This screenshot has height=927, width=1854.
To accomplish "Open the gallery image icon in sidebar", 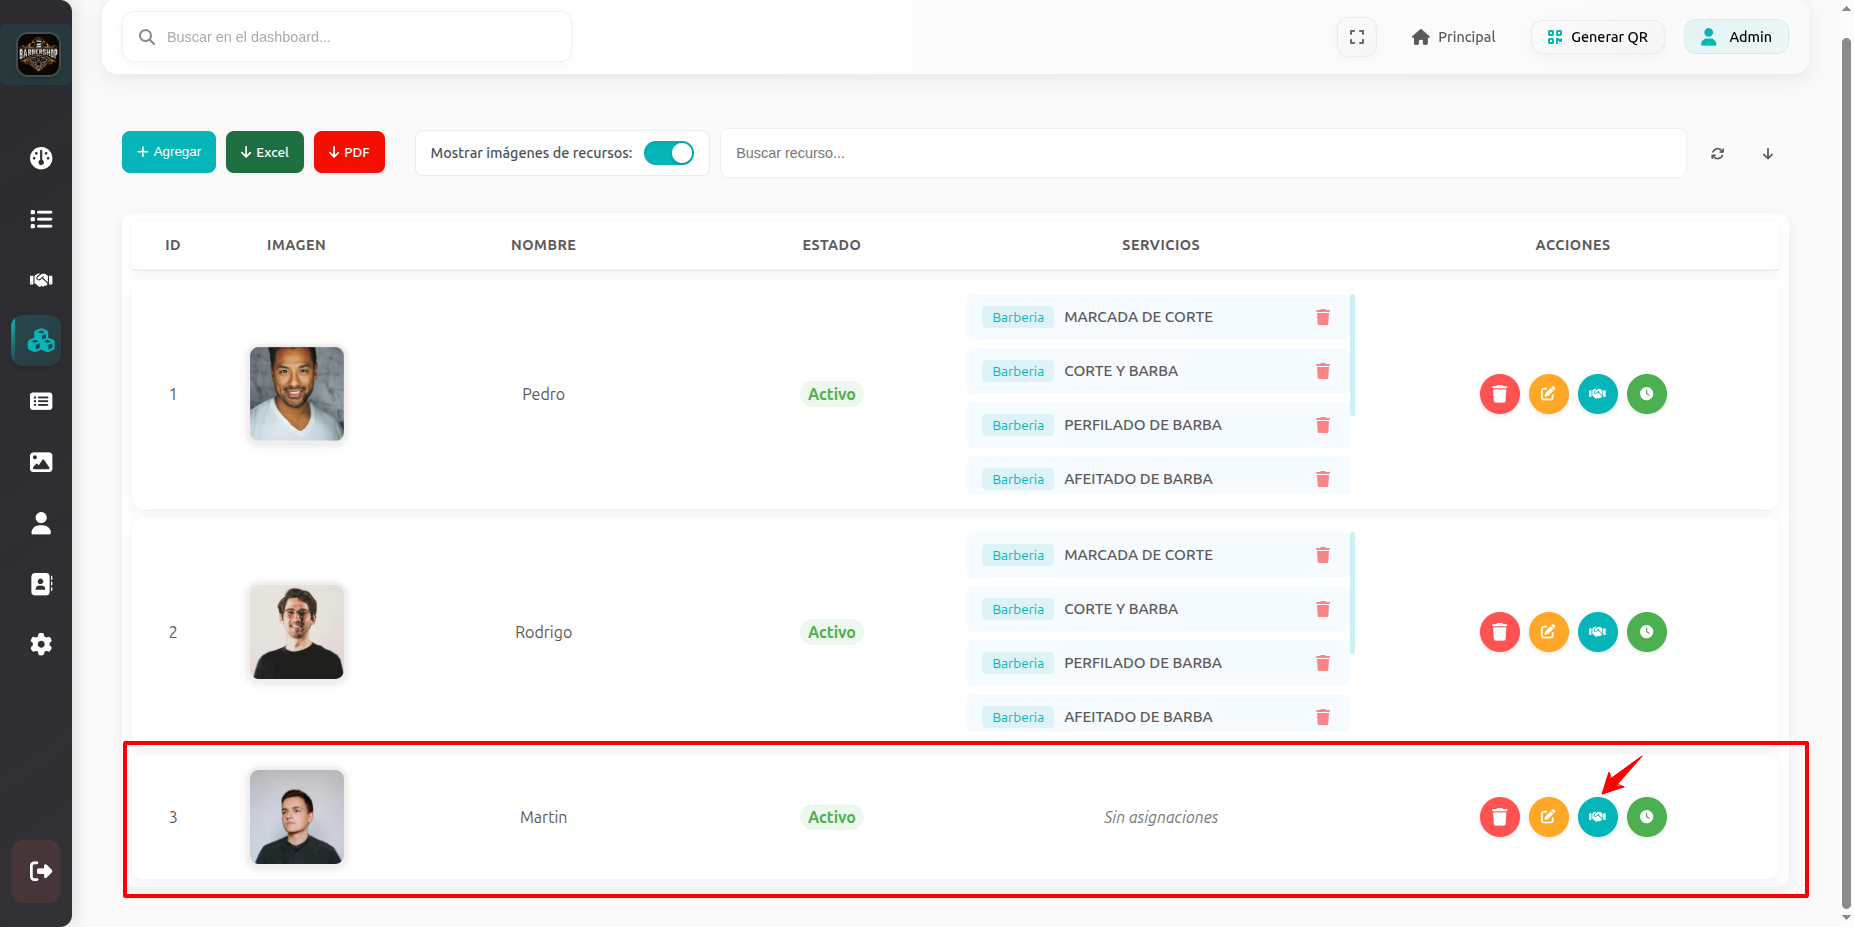I will tap(41, 462).
